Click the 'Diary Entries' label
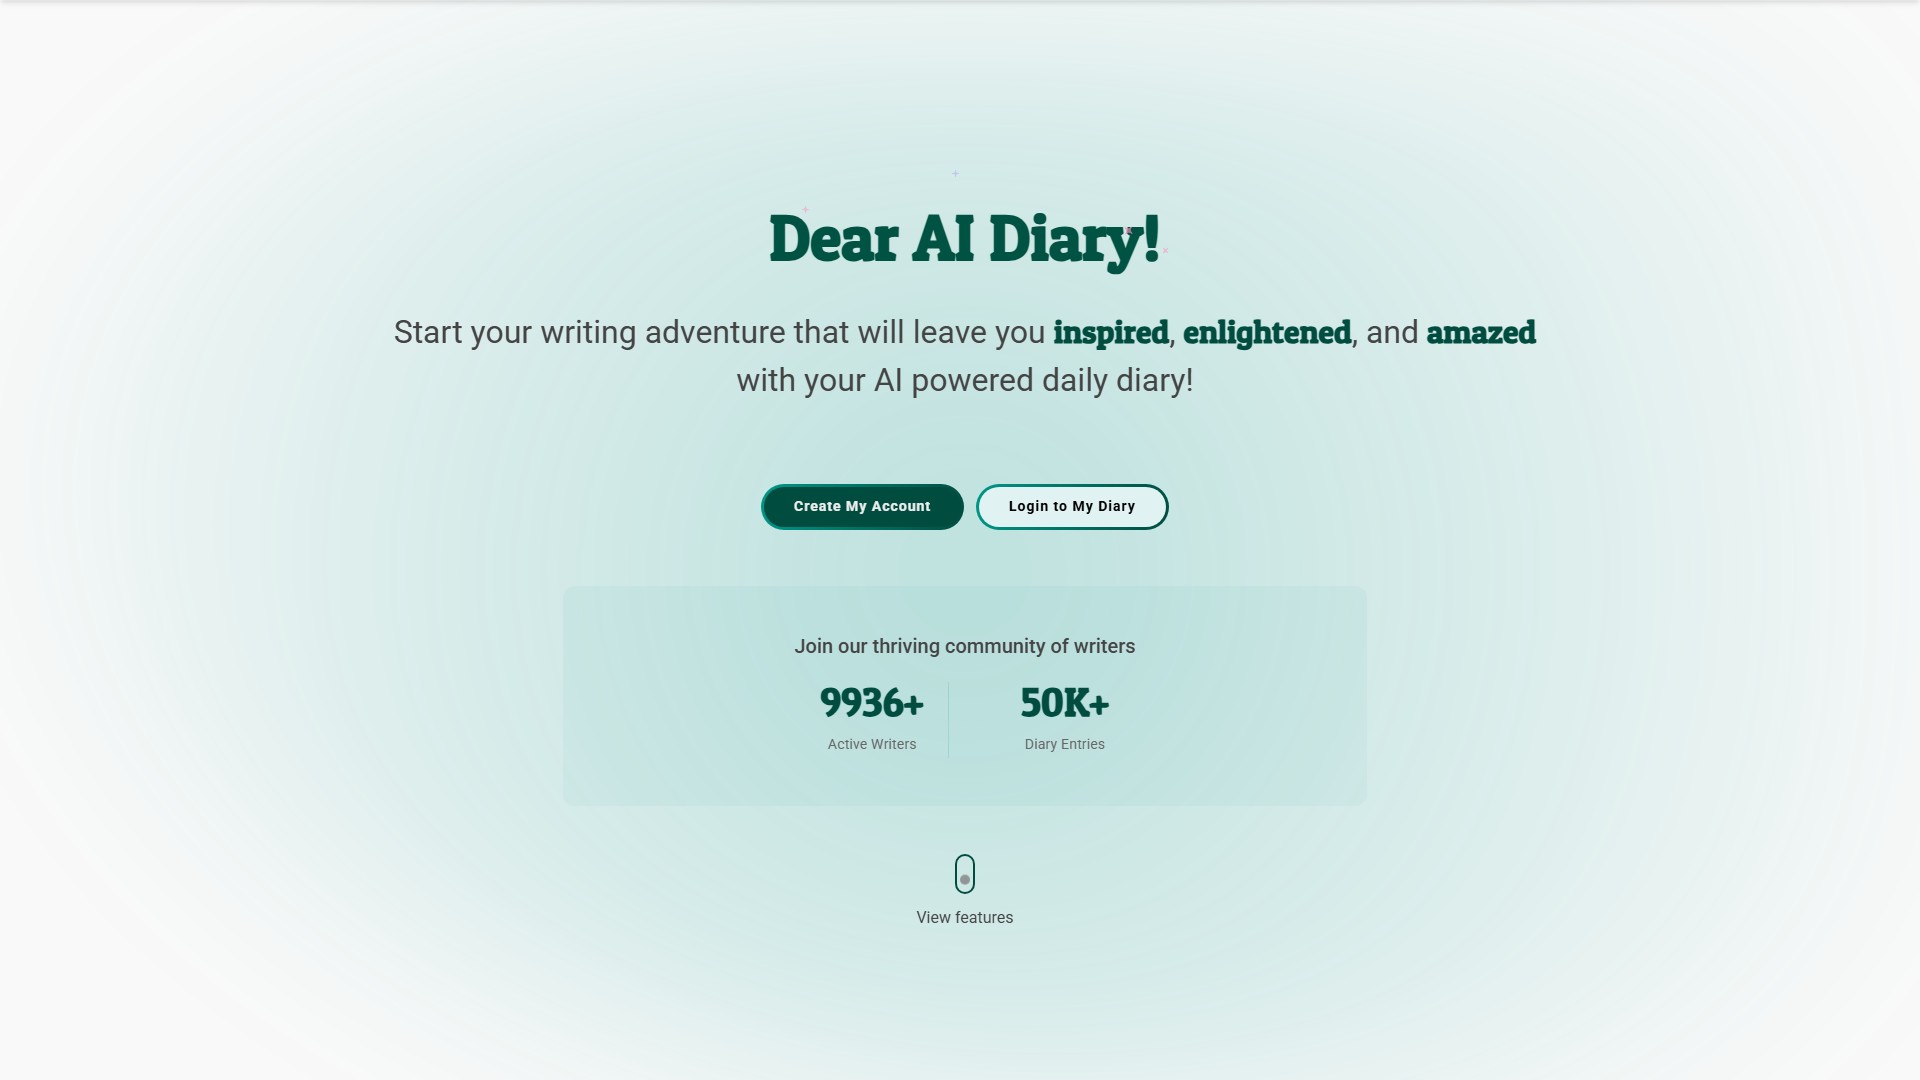1920x1080 pixels. point(1064,744)
